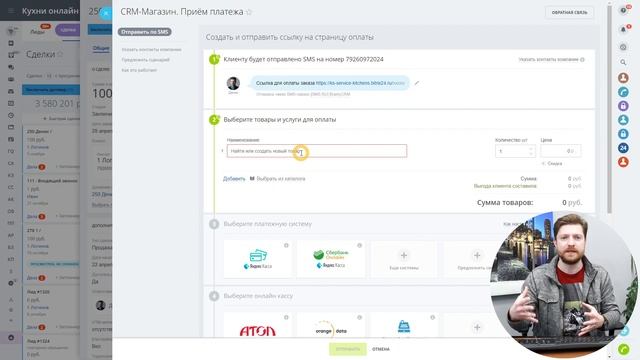
Task: Open info icon on Сбербанк Онлайн card
Action: click(x=360, y=245)
